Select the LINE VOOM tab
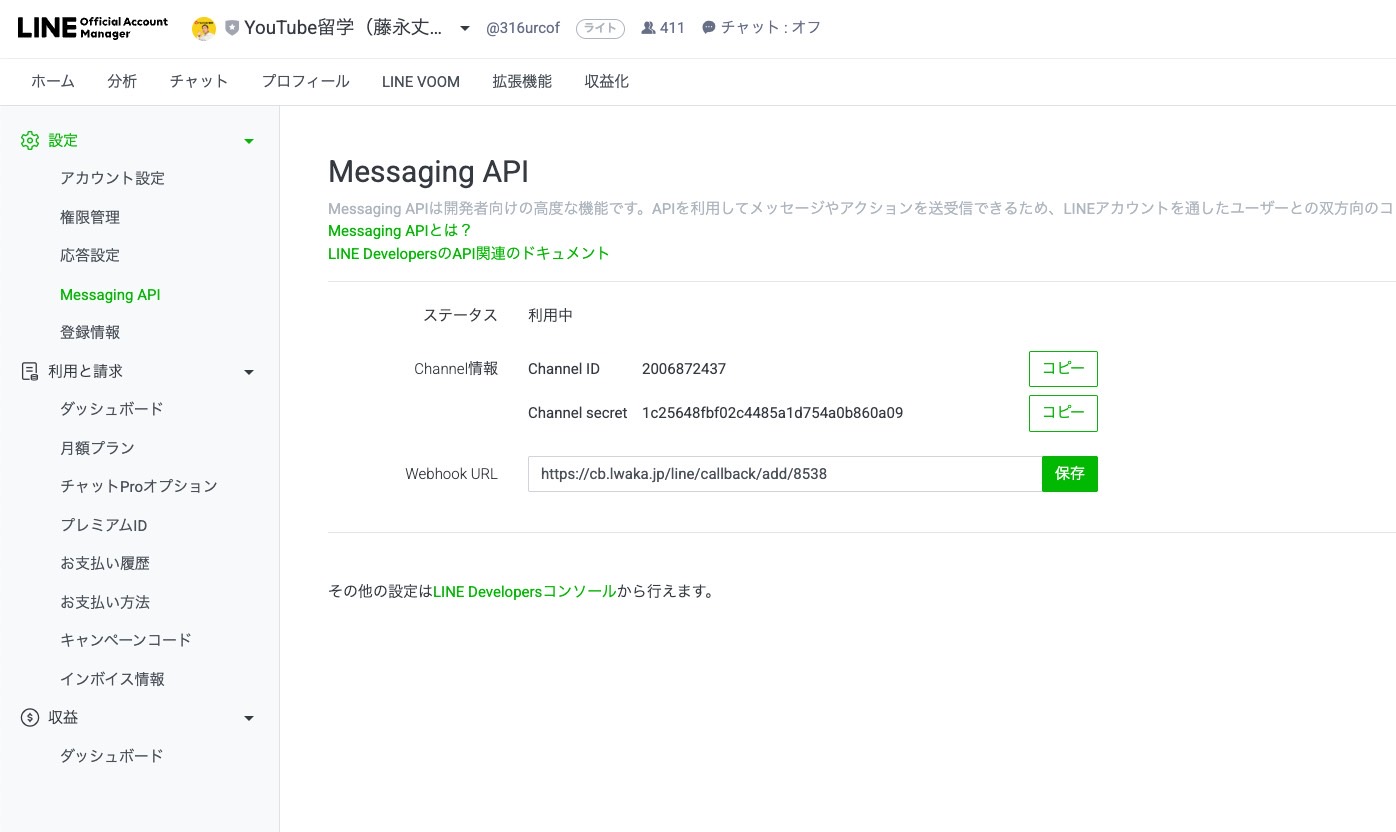 click(421, 82)
